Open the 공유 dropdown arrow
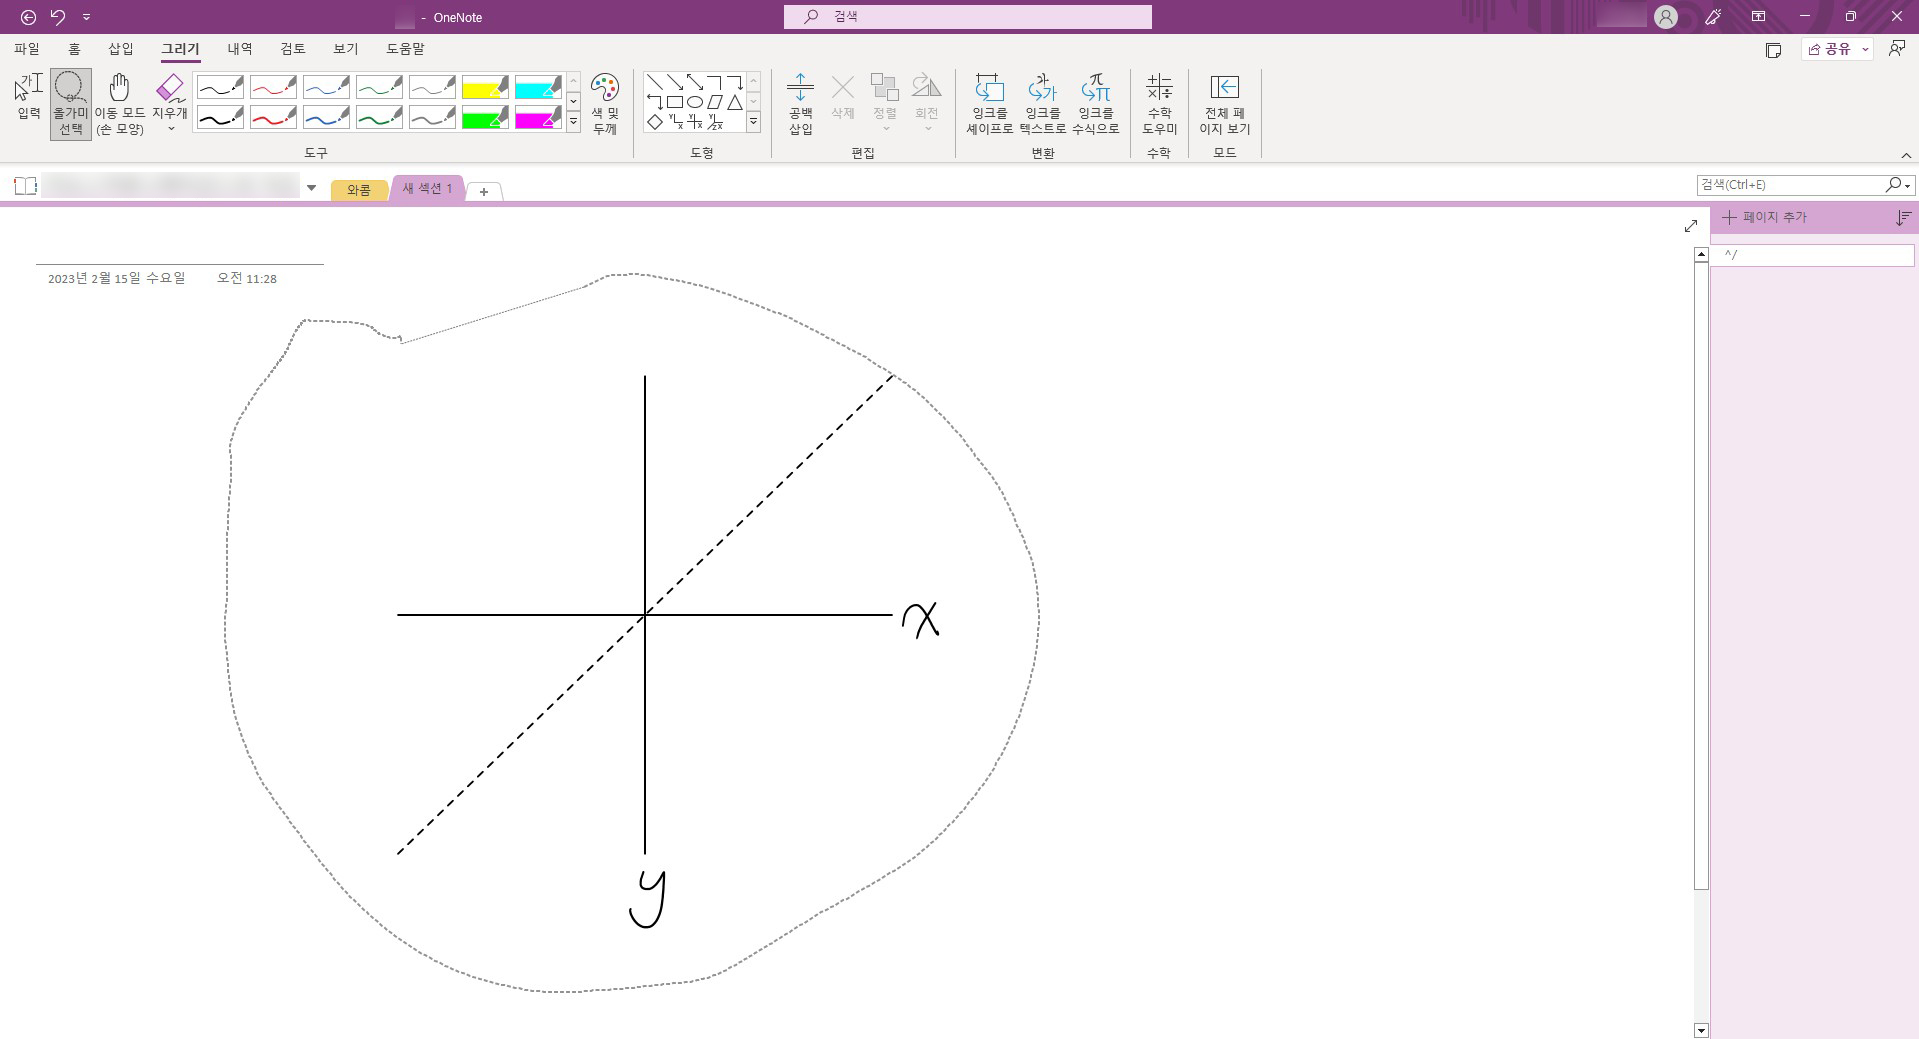 [1865, 49]
